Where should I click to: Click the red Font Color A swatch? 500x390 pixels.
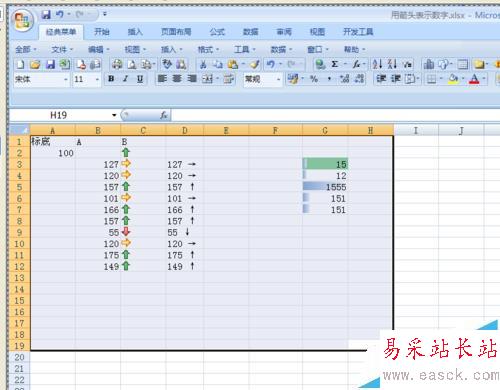point(474,79)
